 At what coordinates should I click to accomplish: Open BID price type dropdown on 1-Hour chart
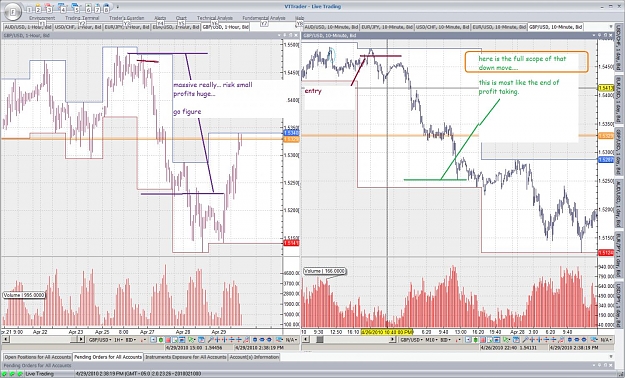coord(131,340)
